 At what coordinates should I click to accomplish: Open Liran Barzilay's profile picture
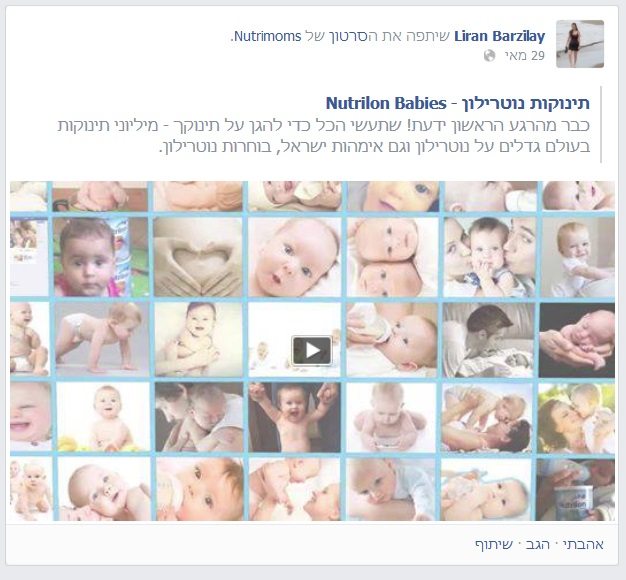580,44
